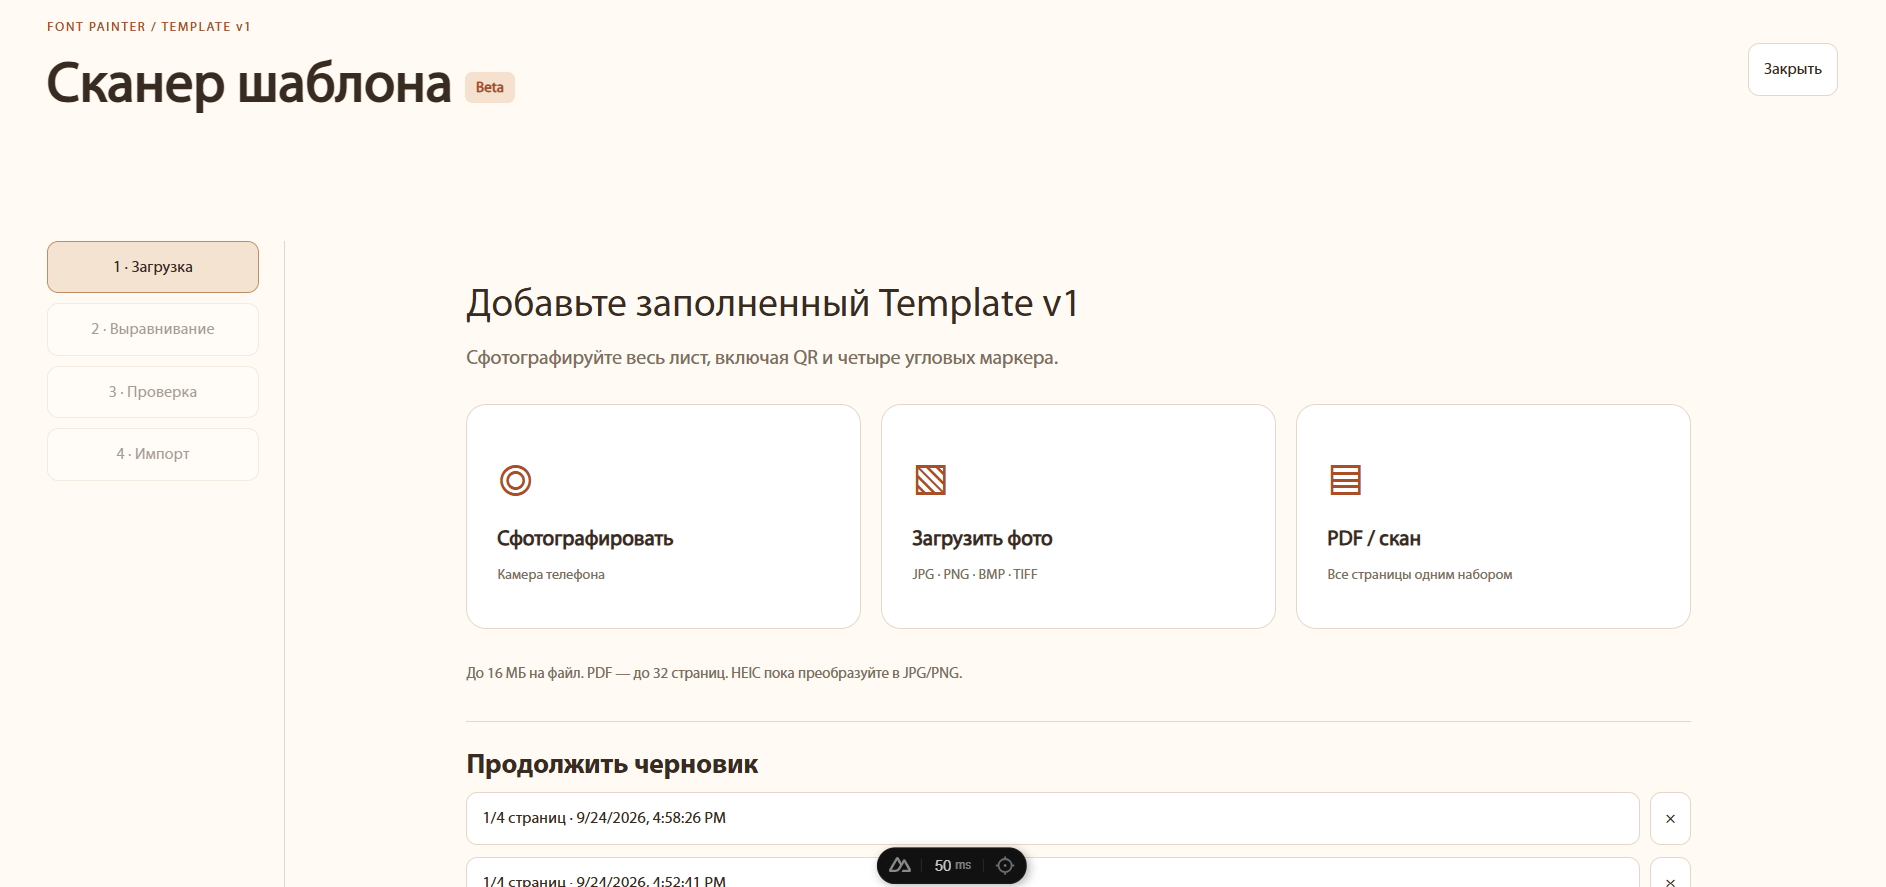This screenshot has width=1886, height=887.
Task: Click the heading Добавьте заполненный Template v1
Action: point(772,303)
